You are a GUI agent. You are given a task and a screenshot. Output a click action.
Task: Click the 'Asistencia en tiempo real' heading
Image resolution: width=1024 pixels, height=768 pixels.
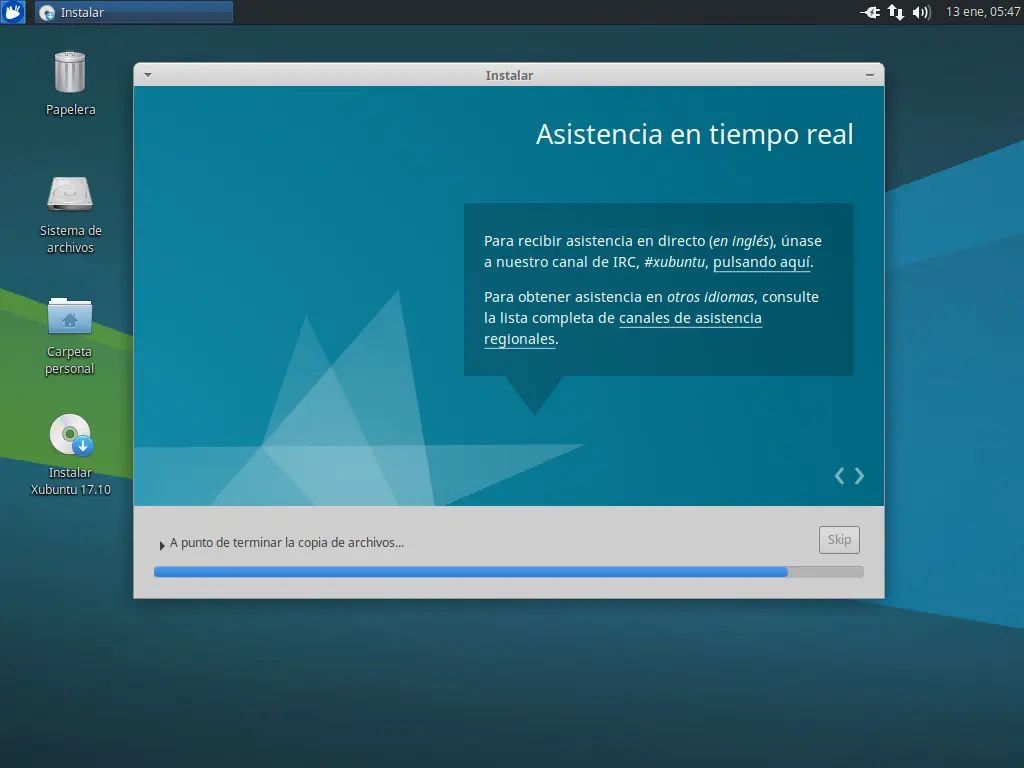tap(694, 135)
